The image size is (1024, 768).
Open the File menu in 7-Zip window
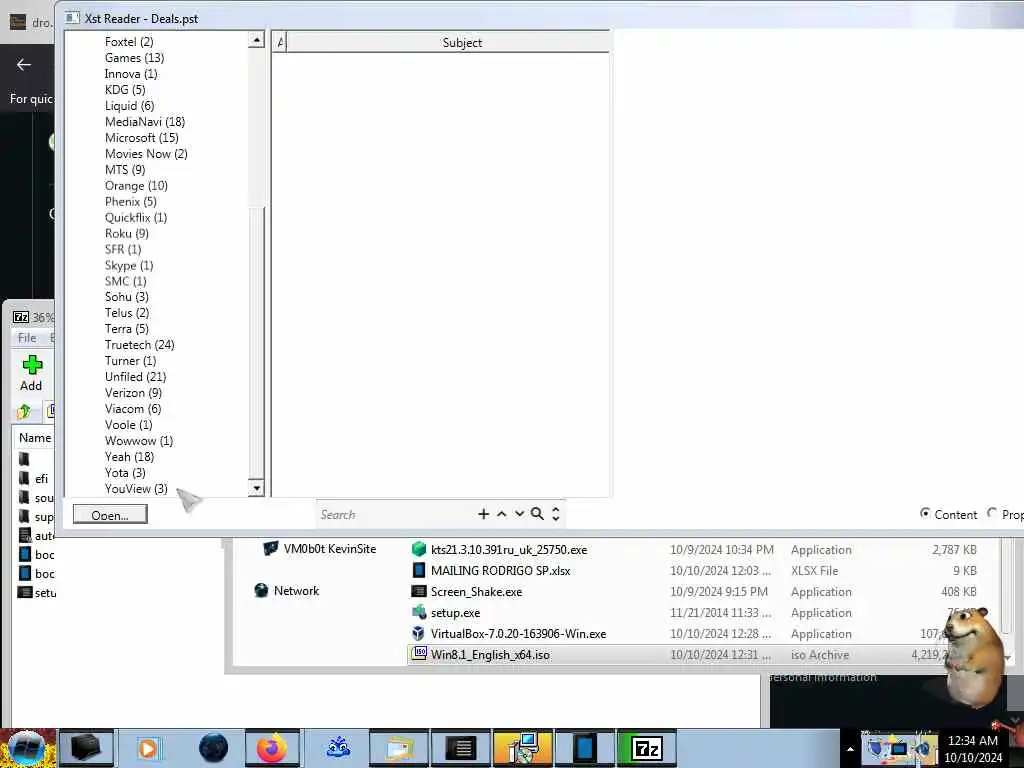(27, 338)
